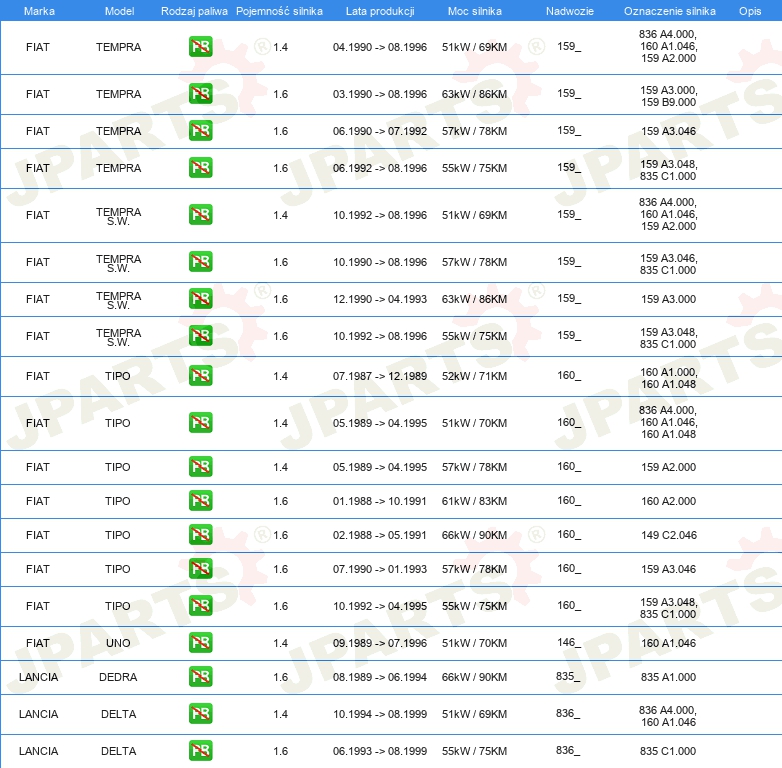Viewport: 782px width, 768px height.
Task: Click the Oznaczenie silnika column header
Action: [x=669, y=11]
